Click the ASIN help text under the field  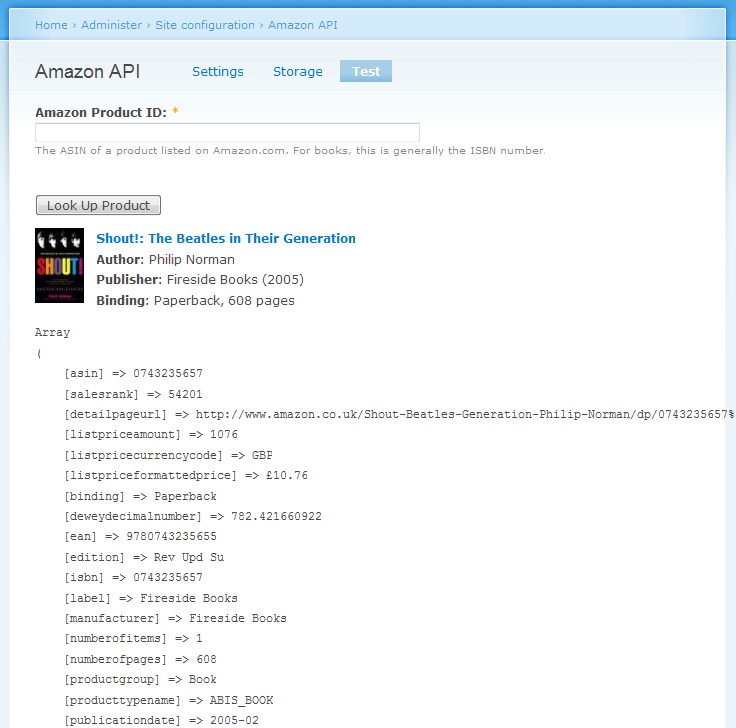click(290, 151)
